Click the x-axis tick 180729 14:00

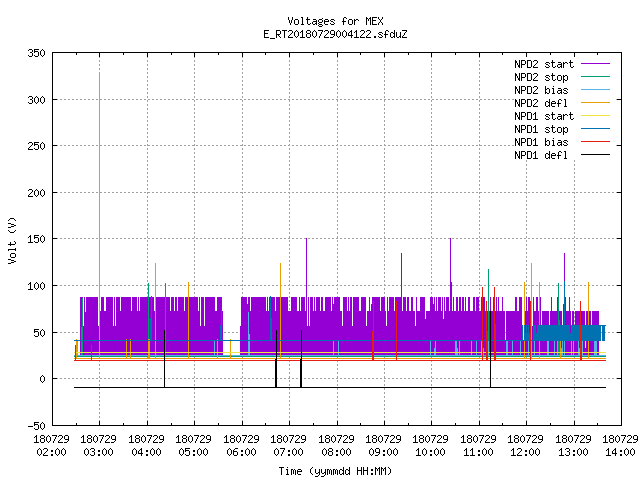620,446
